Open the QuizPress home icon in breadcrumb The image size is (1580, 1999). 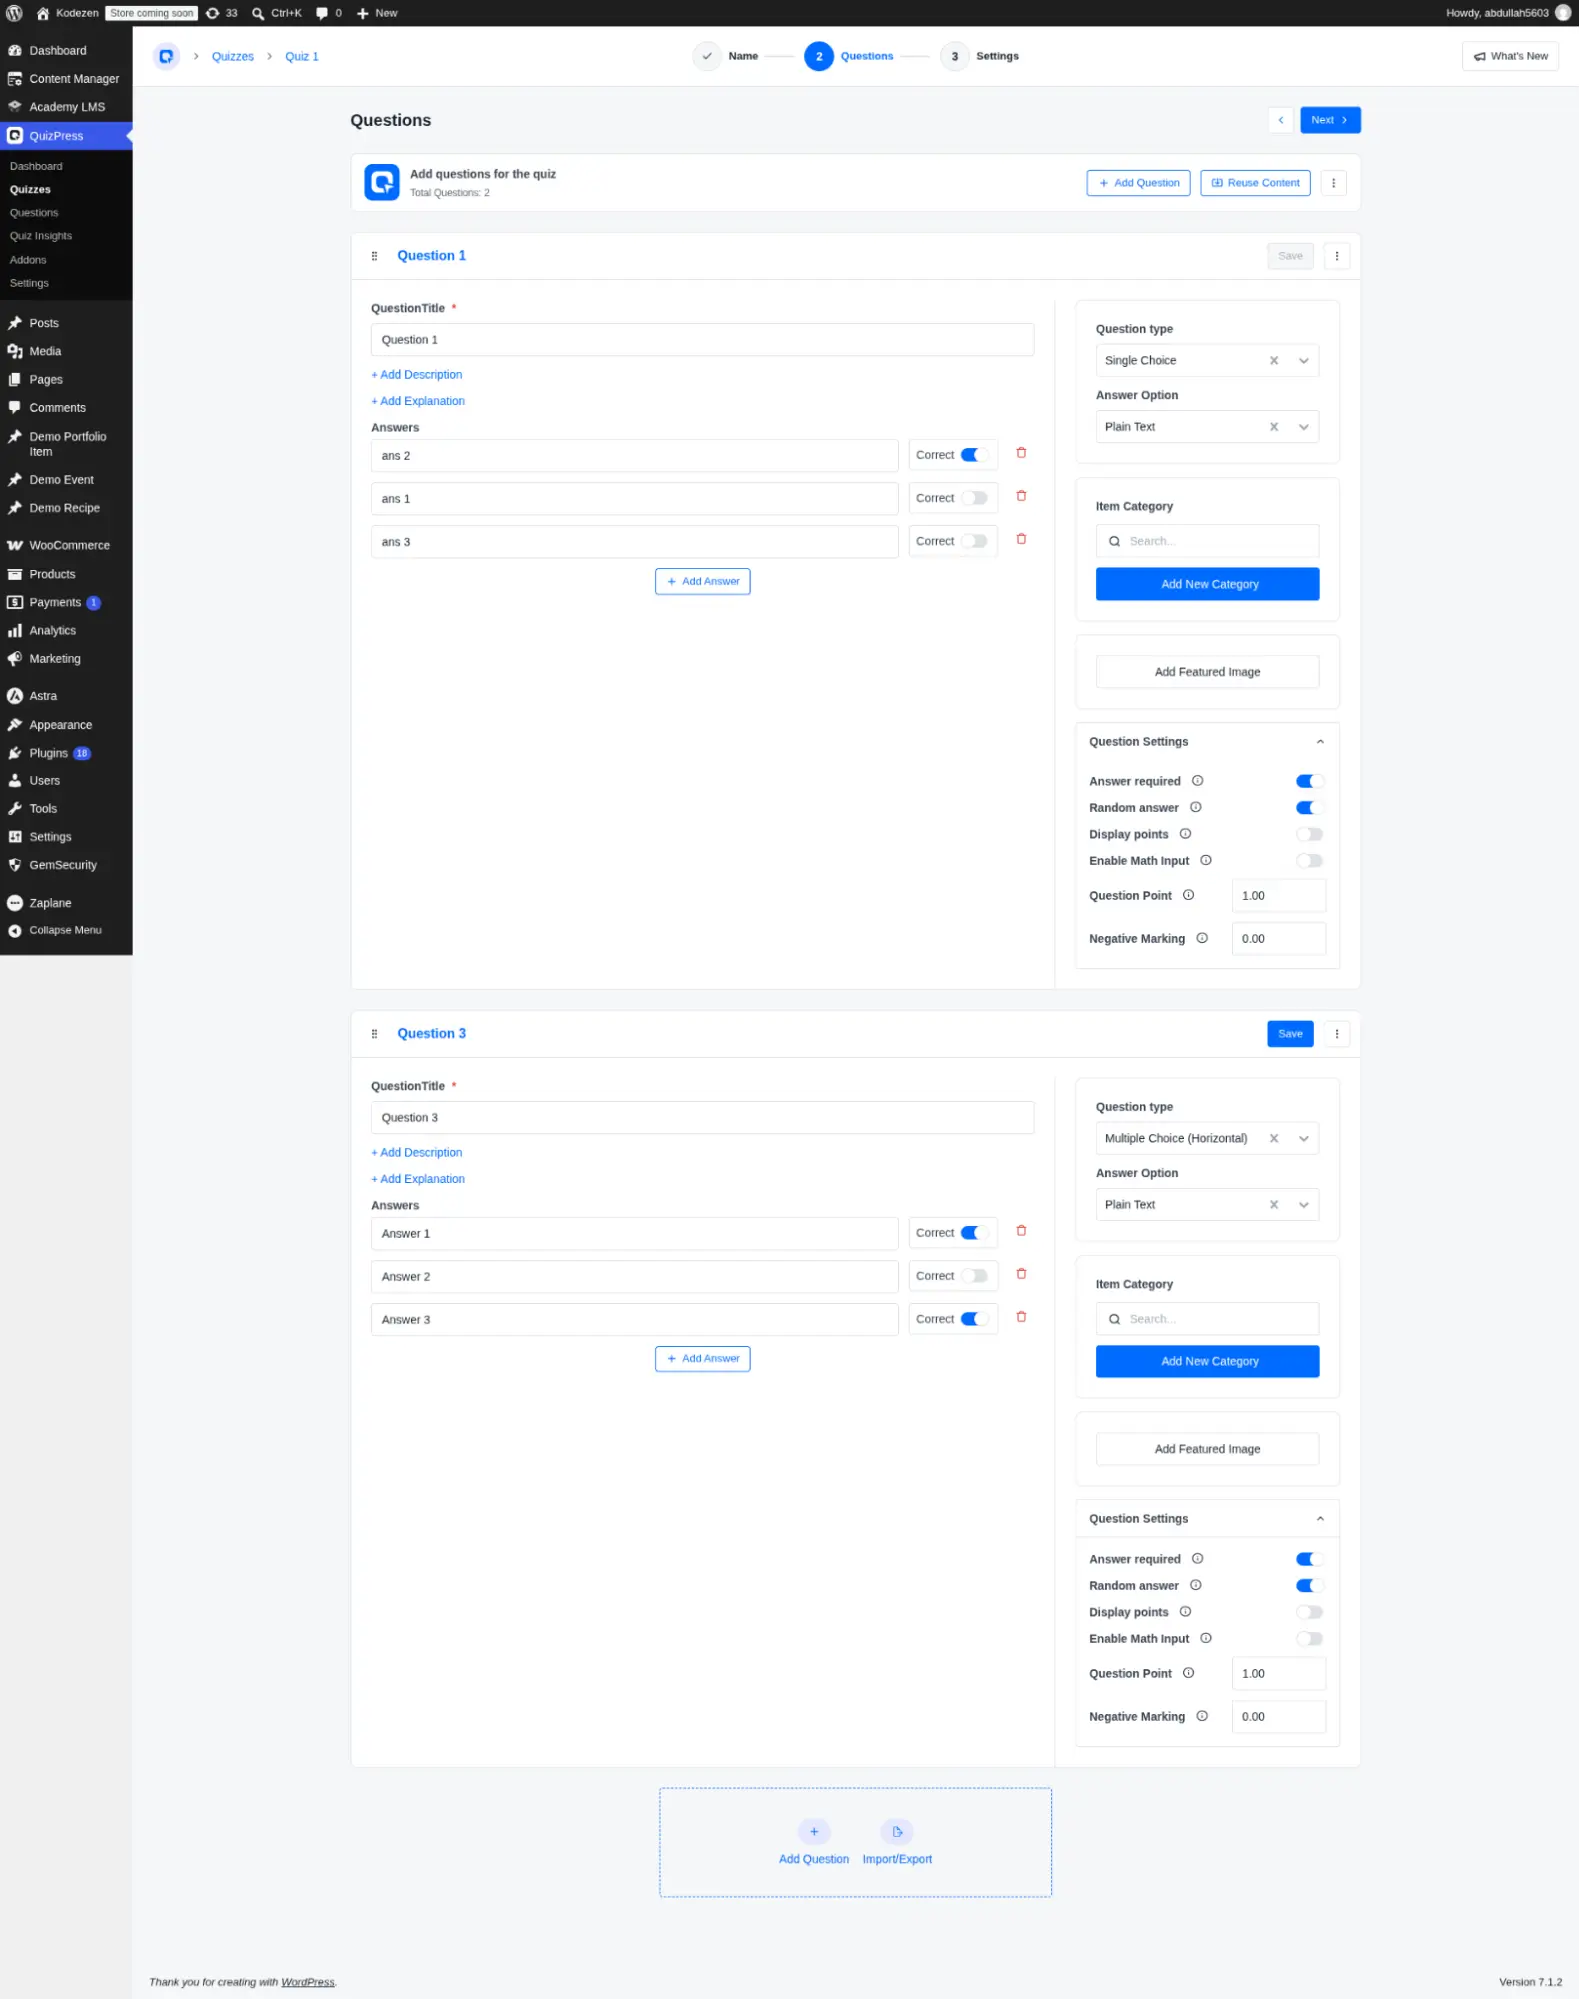coord(167,56)
